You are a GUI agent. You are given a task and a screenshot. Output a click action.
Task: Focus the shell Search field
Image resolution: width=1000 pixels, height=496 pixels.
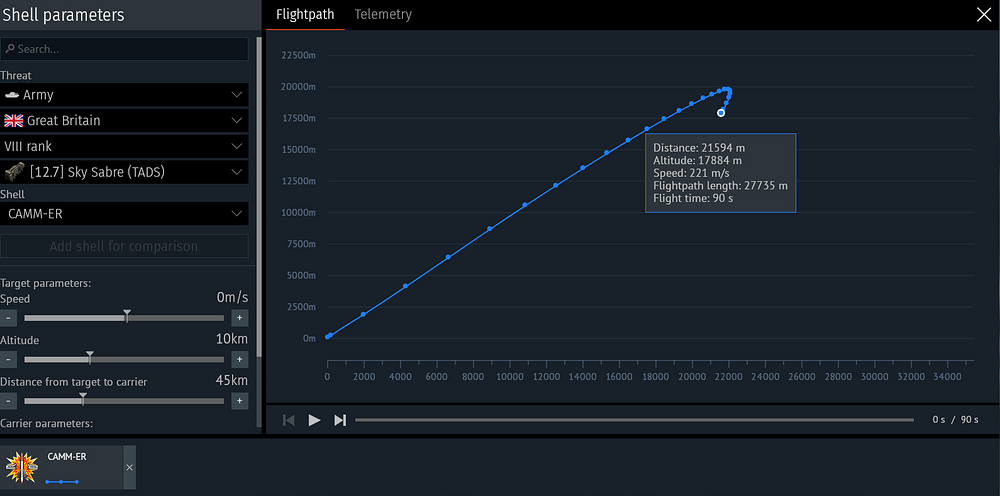[x=124, y=49]
